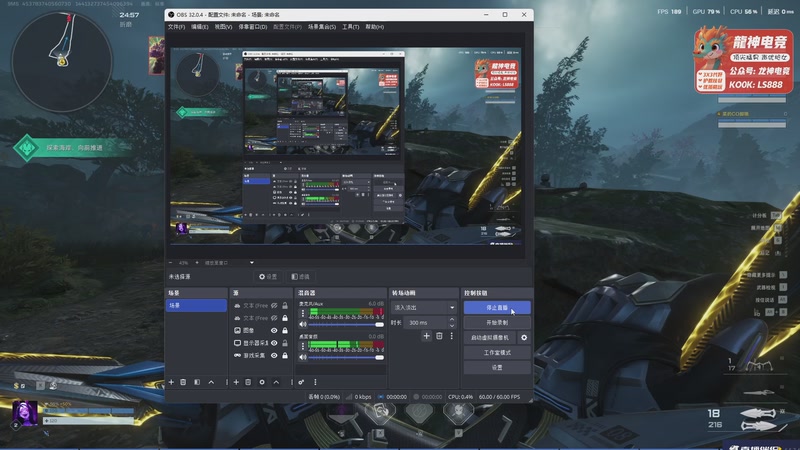Image resolution: width=800 pixels, height=450 pixels.
Task: Remove transition with the 转场动画 trash icon
Action: click(439, 336)
